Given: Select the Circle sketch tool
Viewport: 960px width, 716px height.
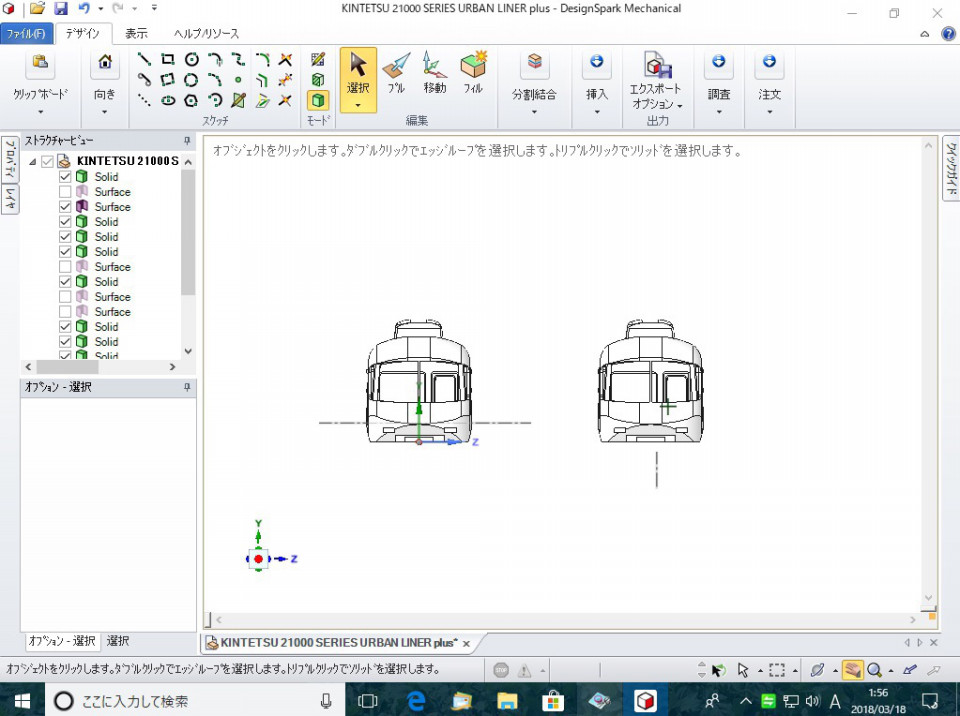Looking at the screenshot, I should tap(192, 59).
